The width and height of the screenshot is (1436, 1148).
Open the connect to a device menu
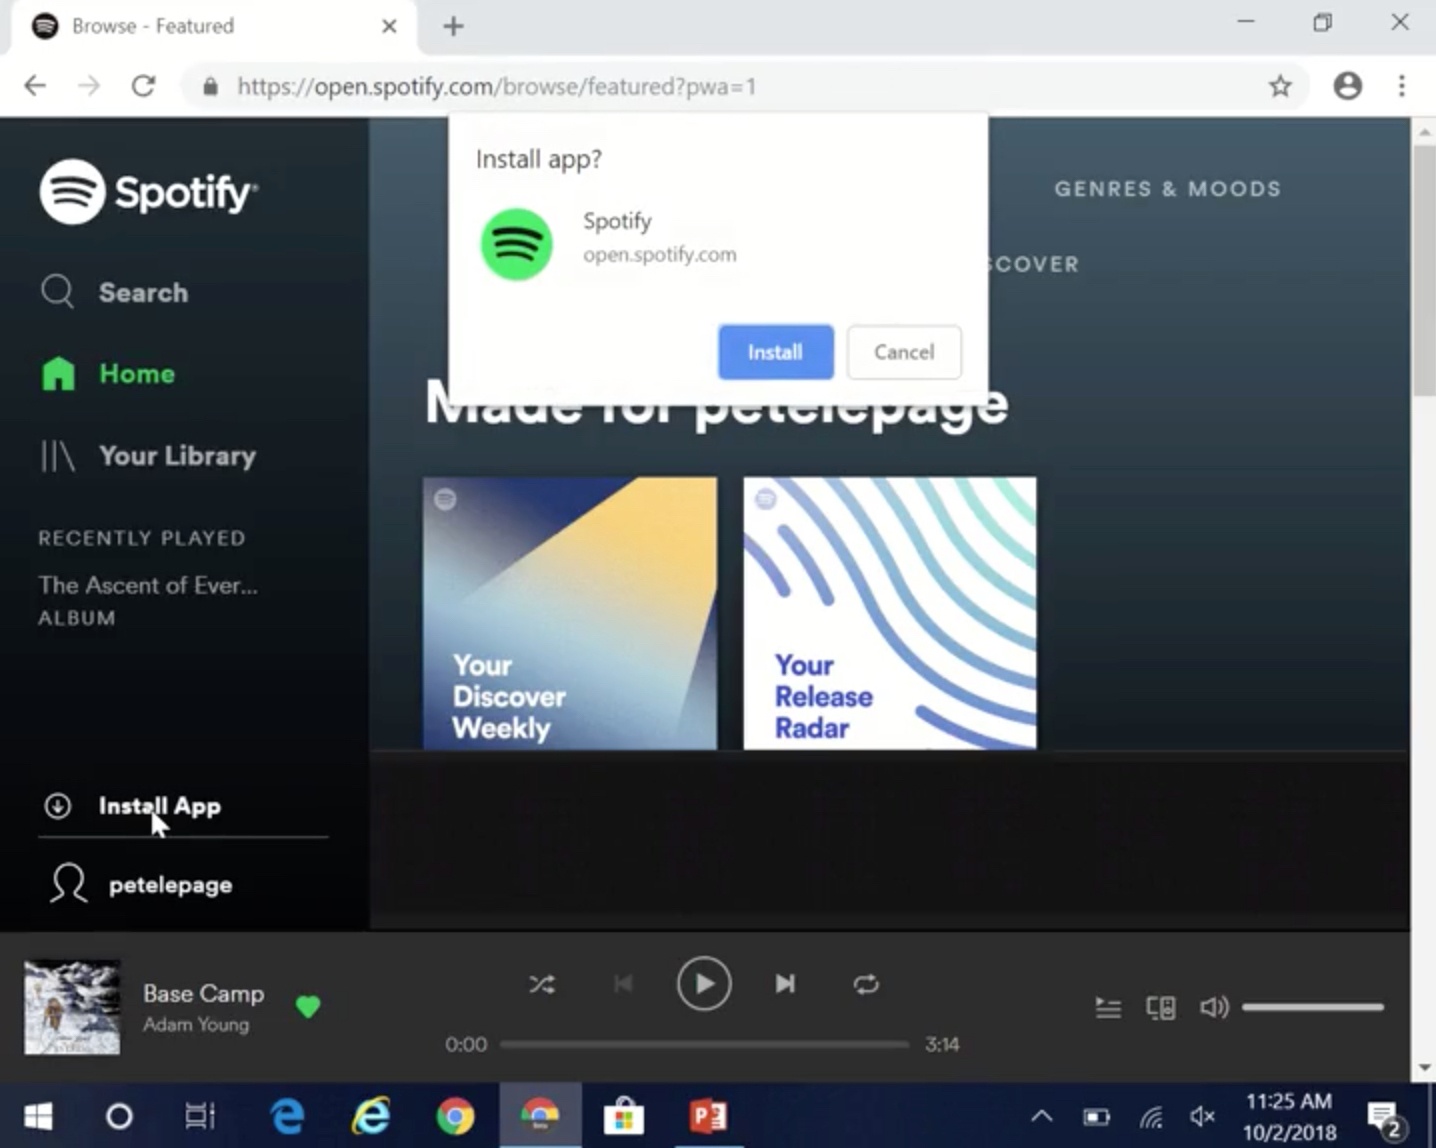(x=1160, y=1007)
